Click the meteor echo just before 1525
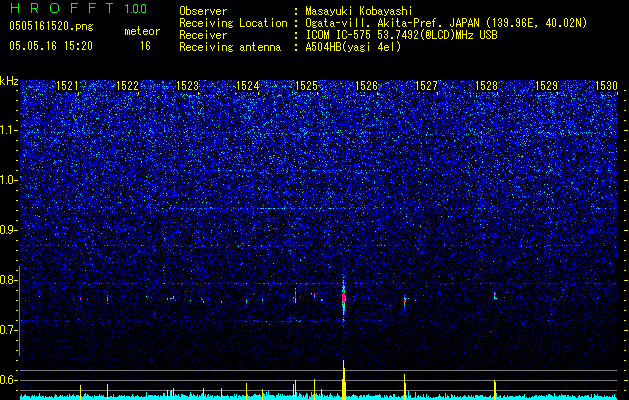The width and height of the screenshot is (629, 400). point(295,296)
